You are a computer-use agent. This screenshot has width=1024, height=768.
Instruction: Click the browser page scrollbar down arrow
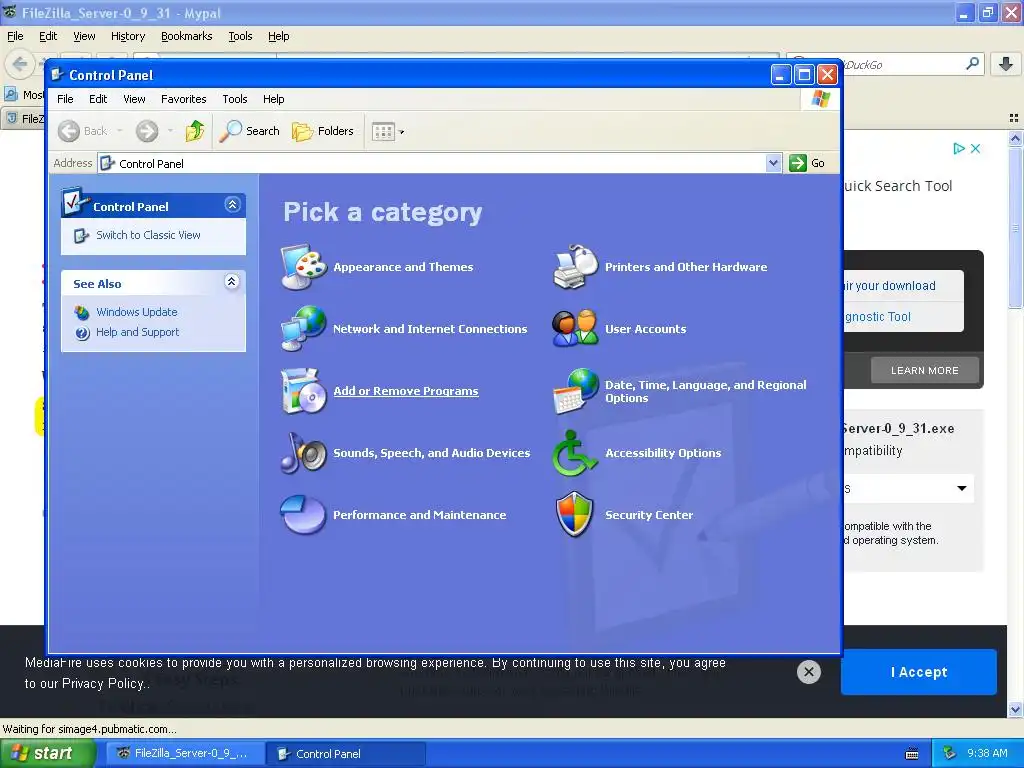pyautogui.click(x=1015, y=709)
